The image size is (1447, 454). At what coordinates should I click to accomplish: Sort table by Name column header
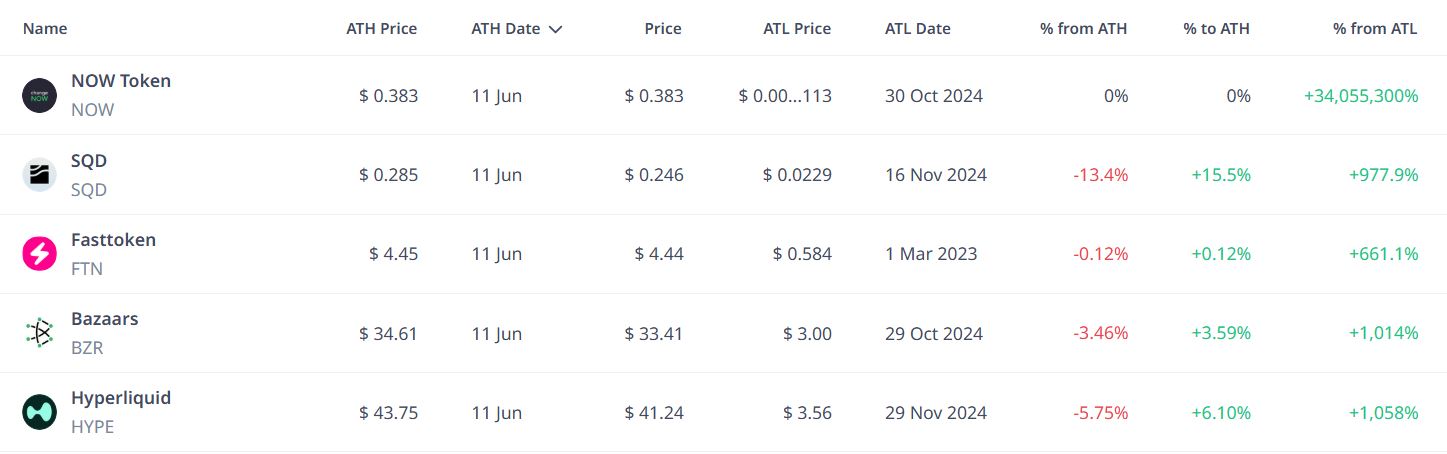pos(45,28)
